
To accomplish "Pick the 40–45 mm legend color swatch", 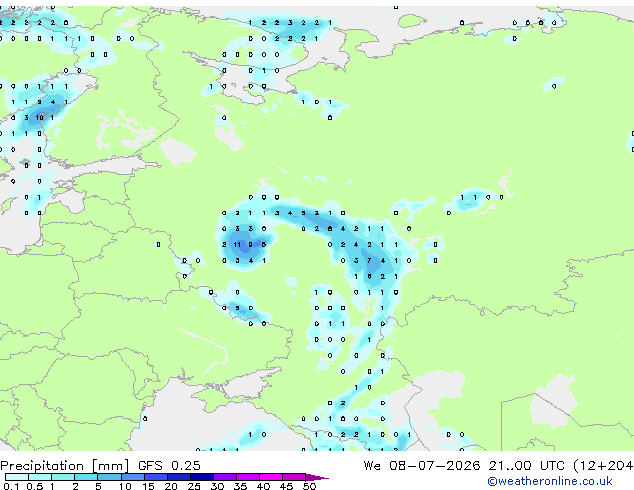I will 271,477.
